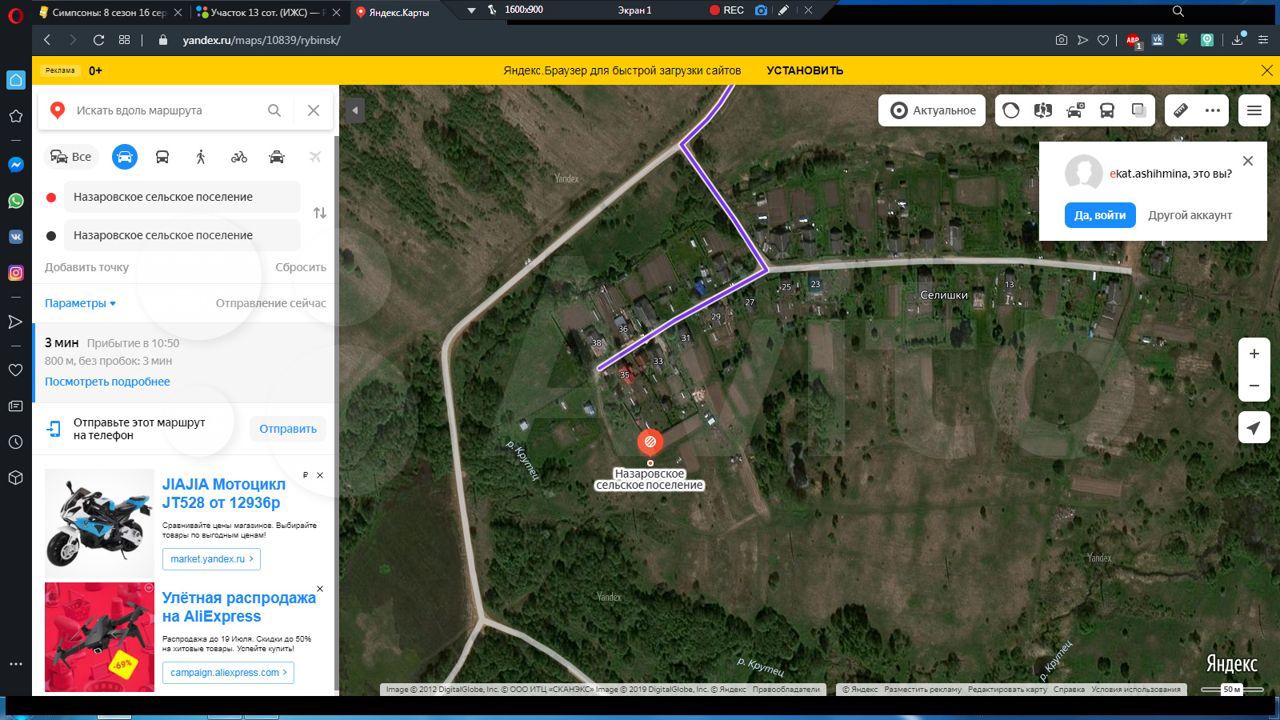
Task: Click the REC recording indicator
Action: (x=726, y=10)
